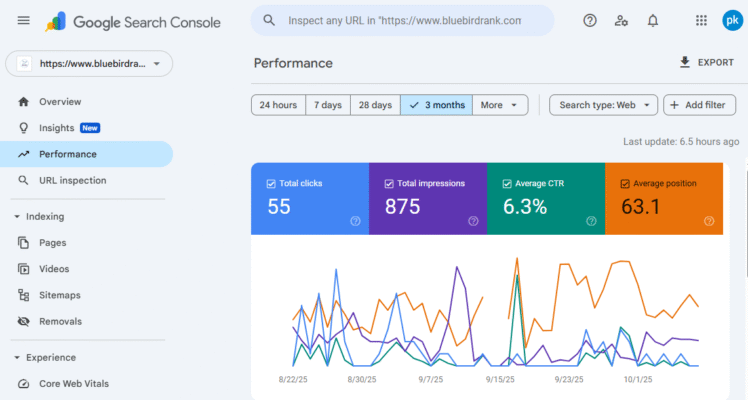Open the property selector dropdown
Screen dimensions: 748x400
pyautogui.click(x=90, y=64)
